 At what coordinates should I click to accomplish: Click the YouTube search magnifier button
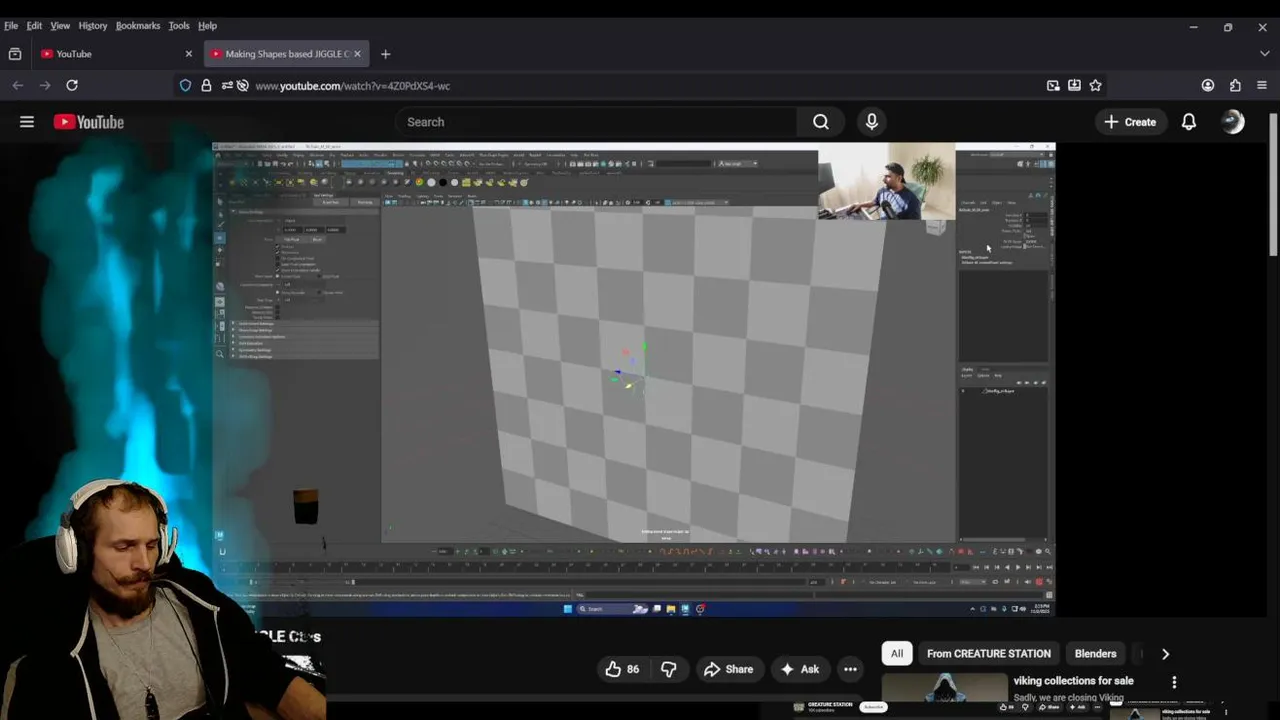[821, 122]
